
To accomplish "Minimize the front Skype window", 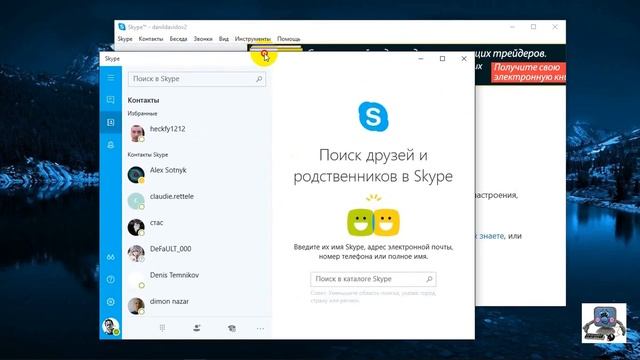I will point(421,59).
